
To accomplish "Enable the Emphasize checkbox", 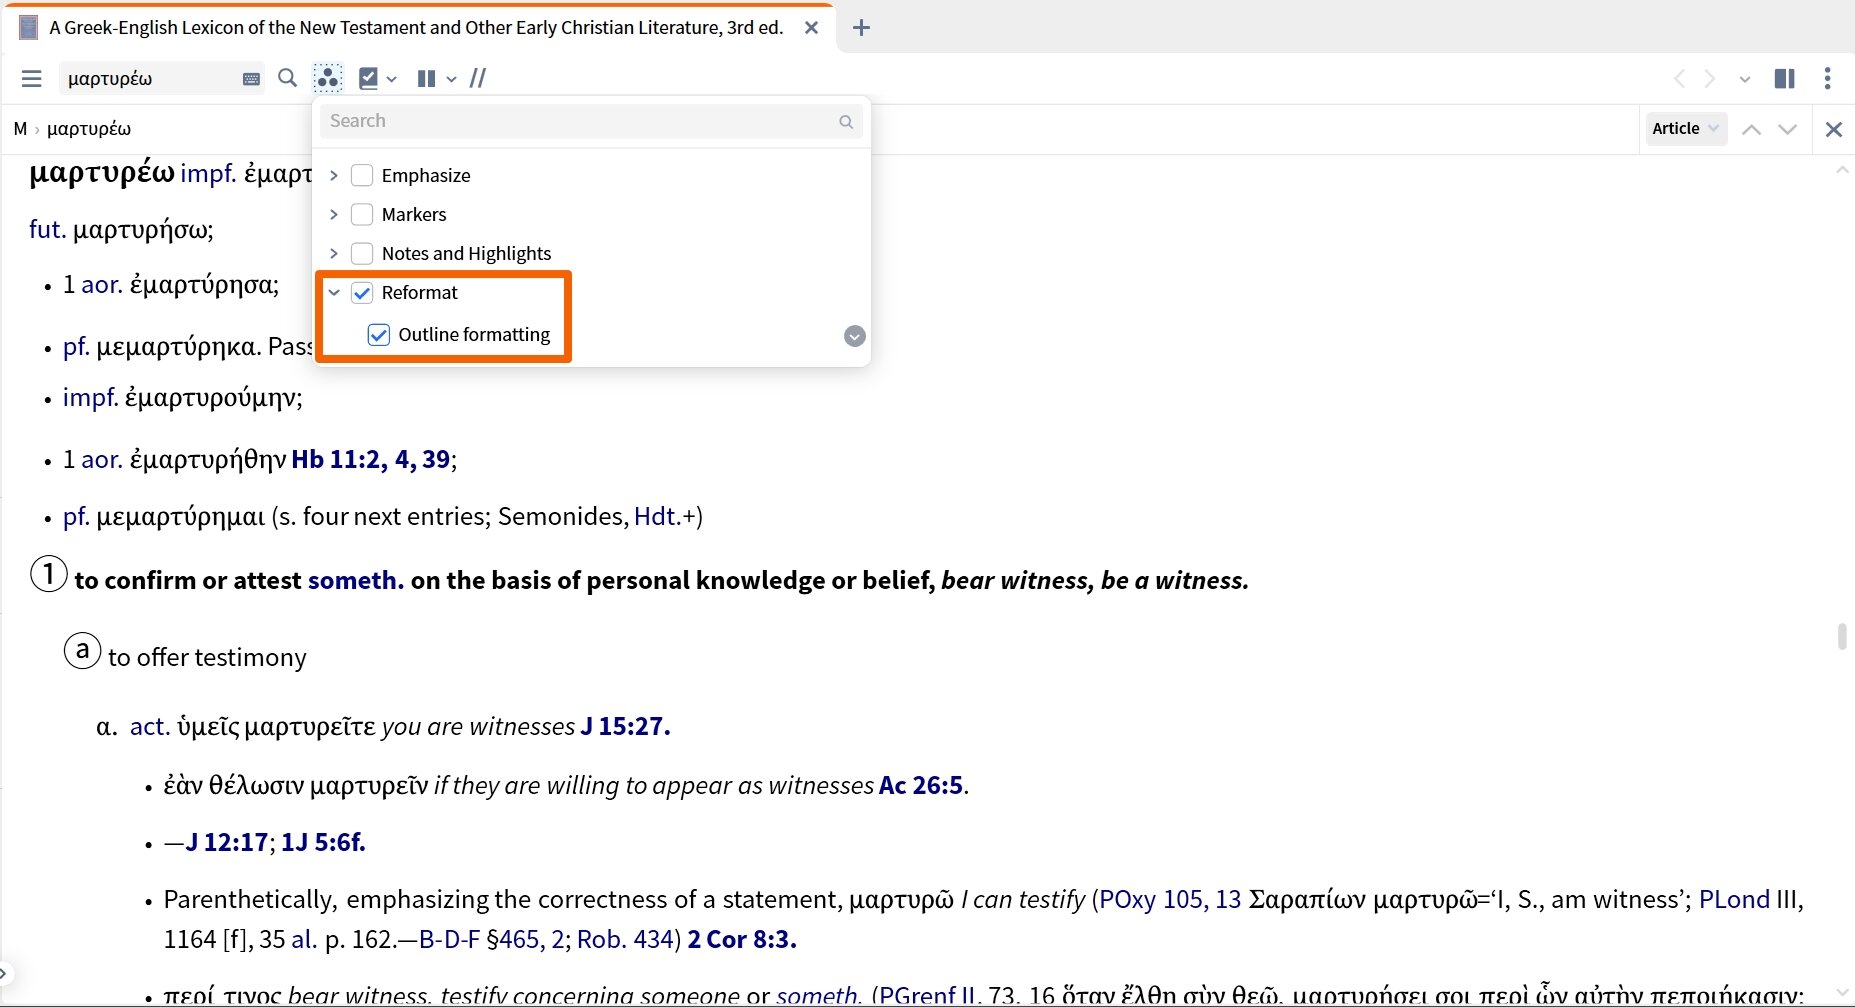I will [362, 175].
